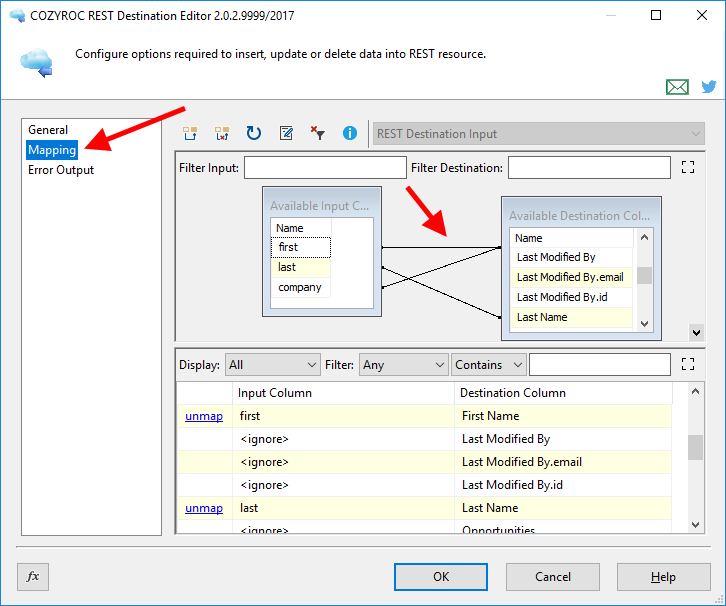The width and height of the screenshot is (726, 606).
Task: Click the Cancel button
Action: click(x=552, y=576)
